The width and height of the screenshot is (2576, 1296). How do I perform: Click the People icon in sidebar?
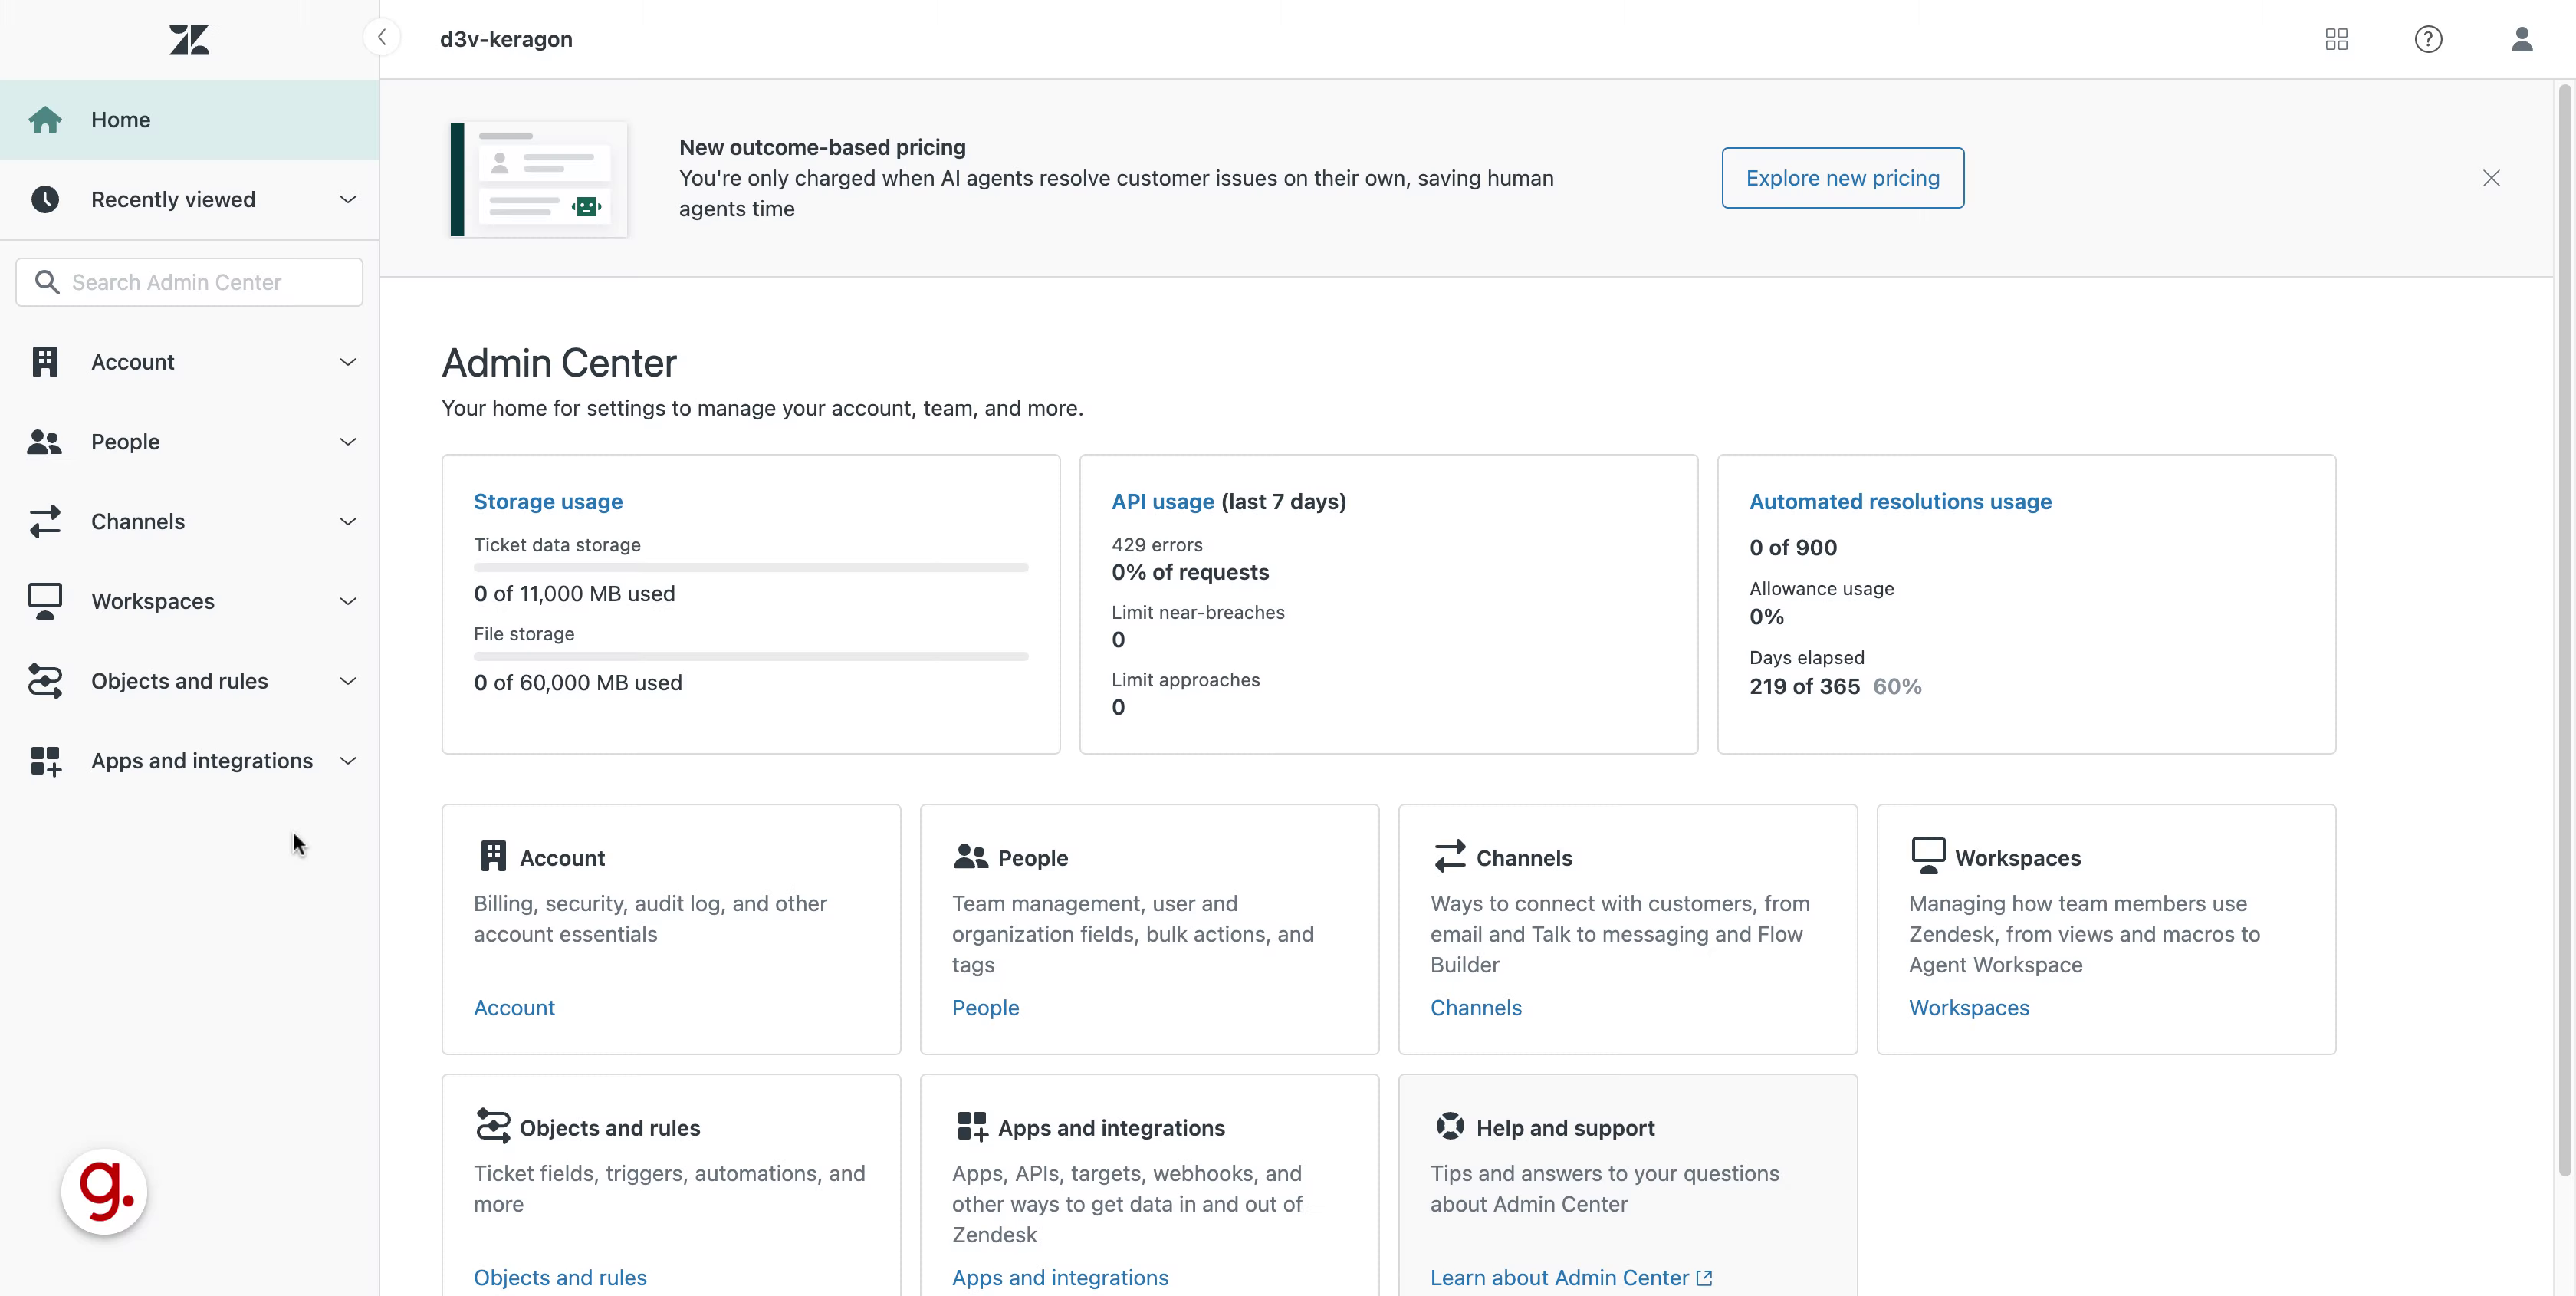click(x=45, y=441)
